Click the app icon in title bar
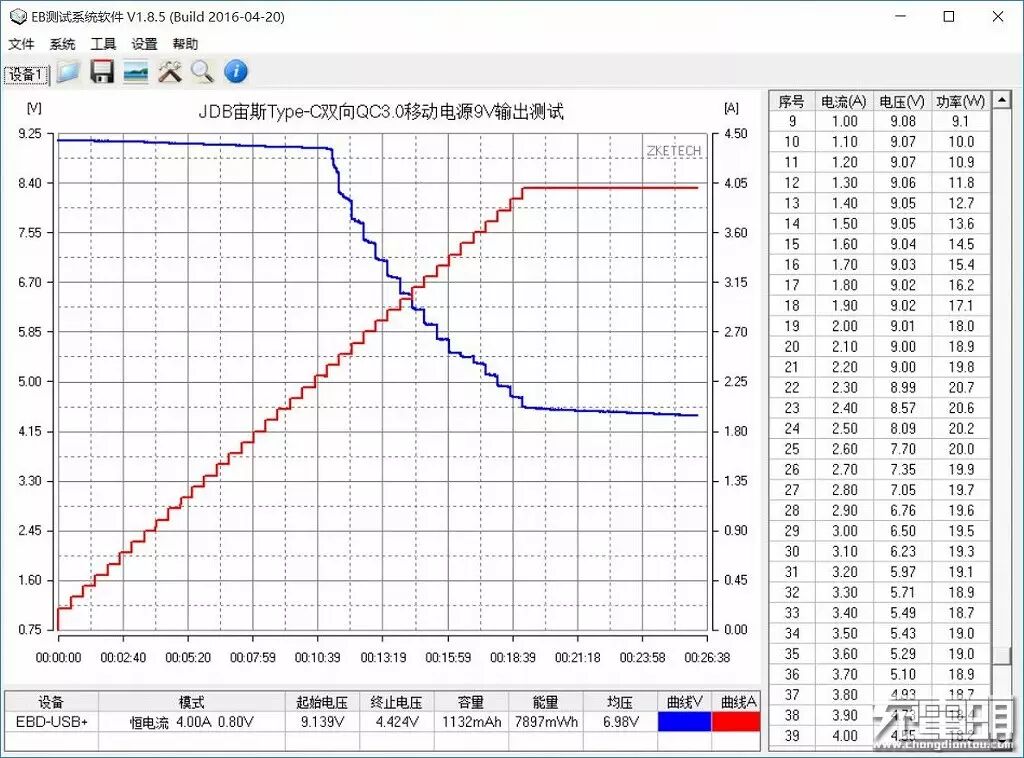 [18, 16]
